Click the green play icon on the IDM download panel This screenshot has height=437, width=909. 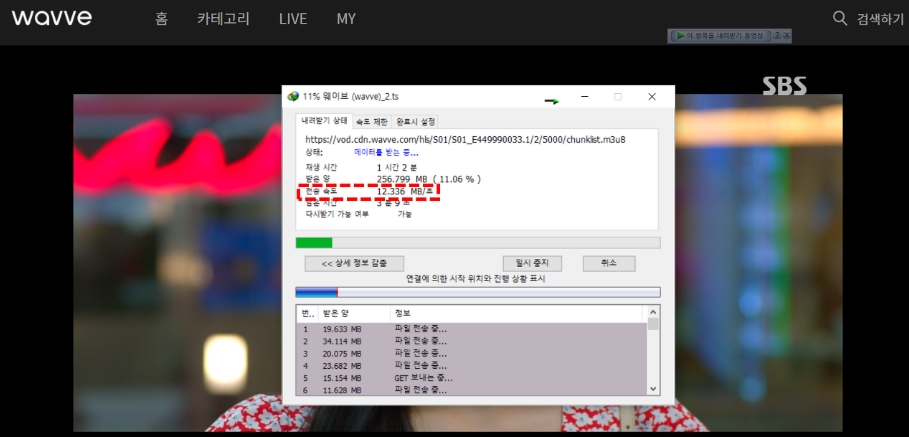(x=679, y=35)
